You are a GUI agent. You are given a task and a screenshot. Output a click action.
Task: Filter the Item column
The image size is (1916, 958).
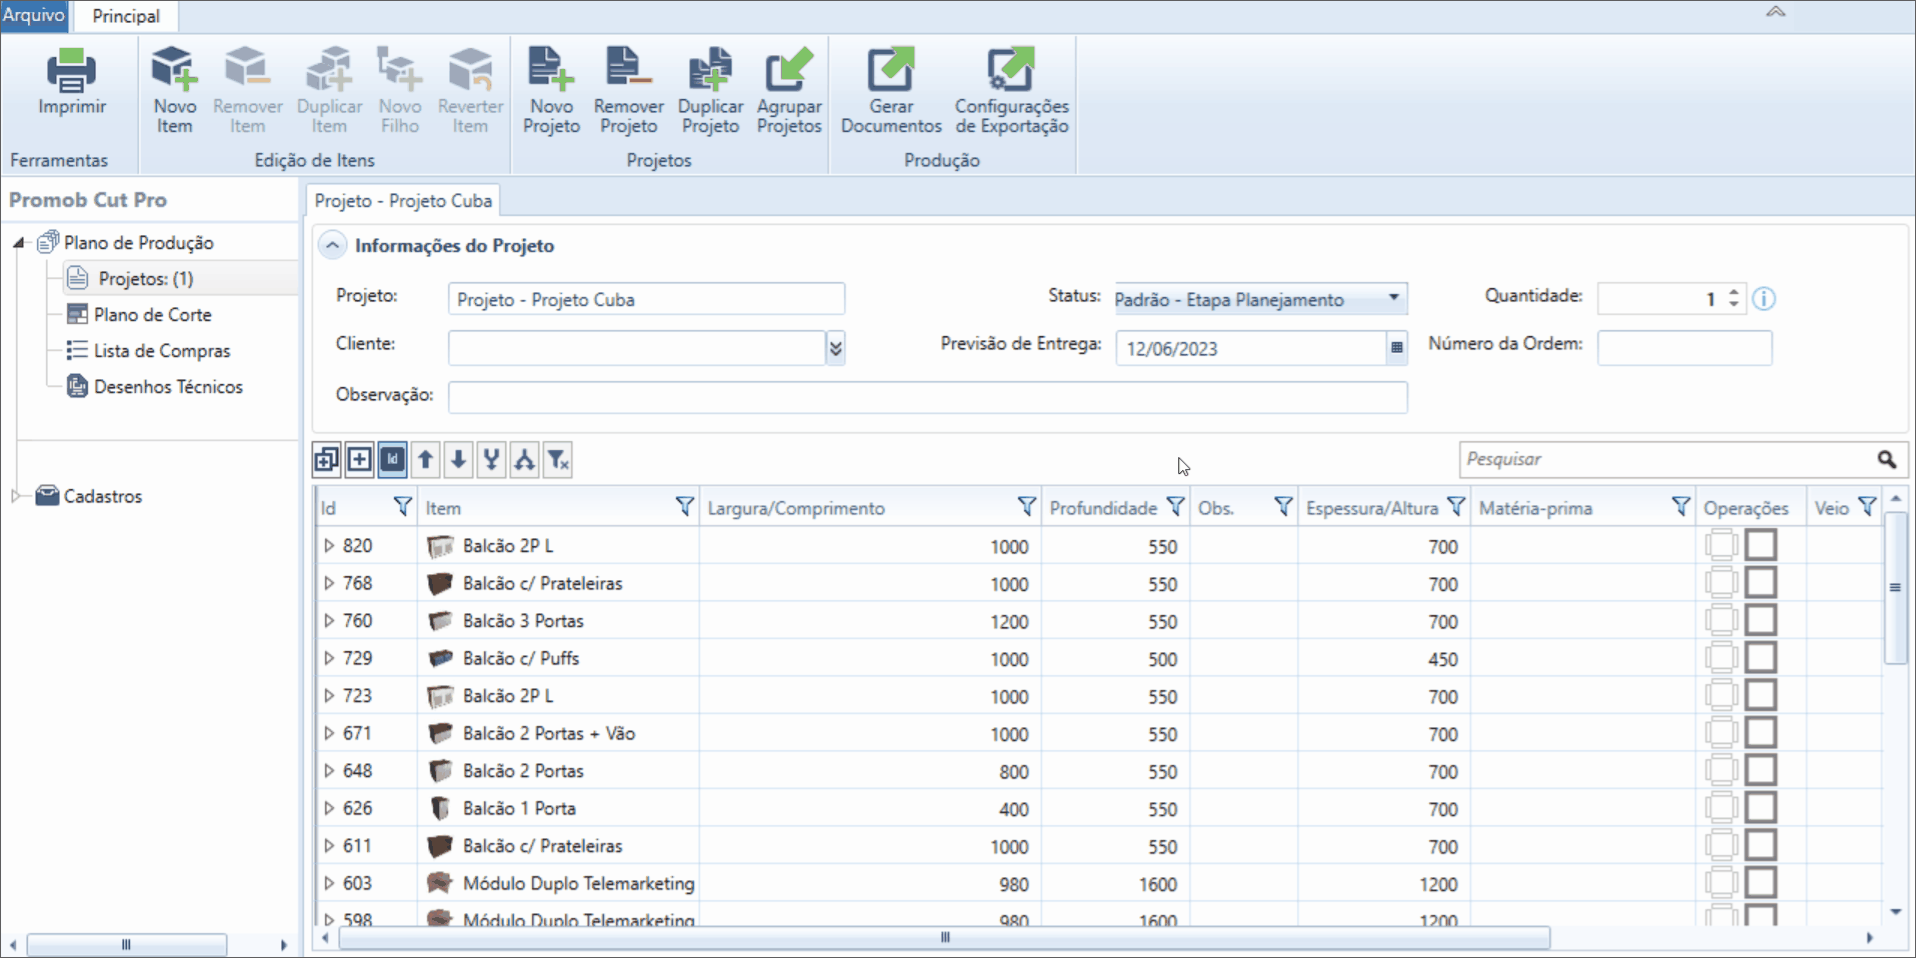[684, 507]
